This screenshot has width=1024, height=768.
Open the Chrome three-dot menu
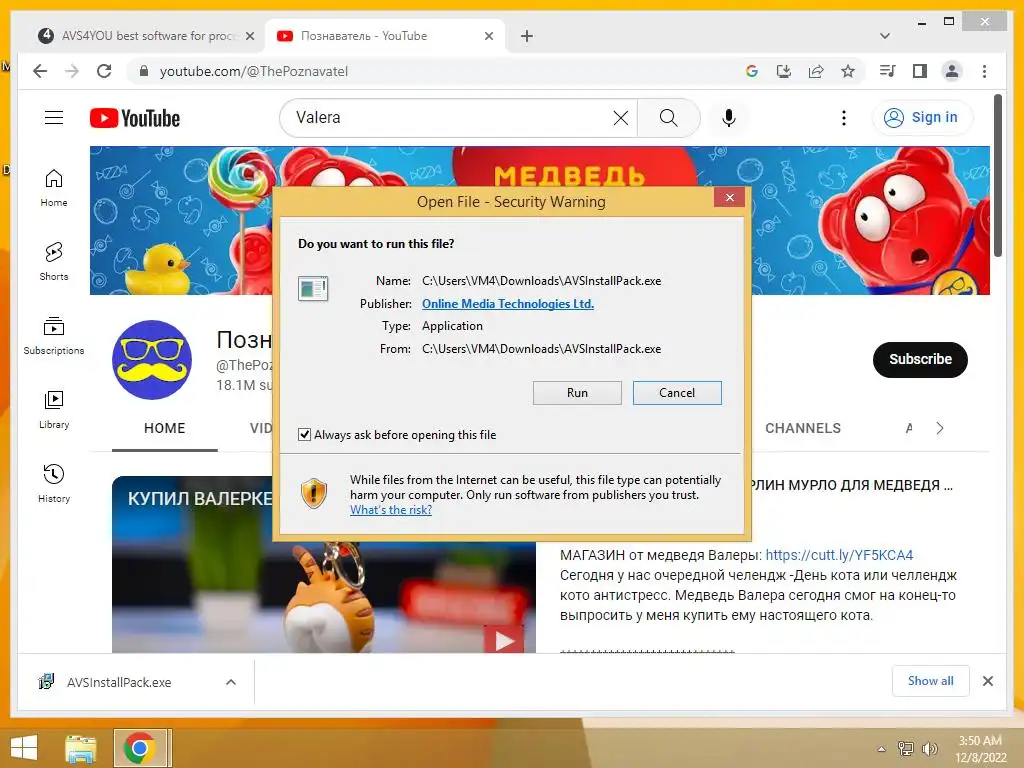pos(984,71)
